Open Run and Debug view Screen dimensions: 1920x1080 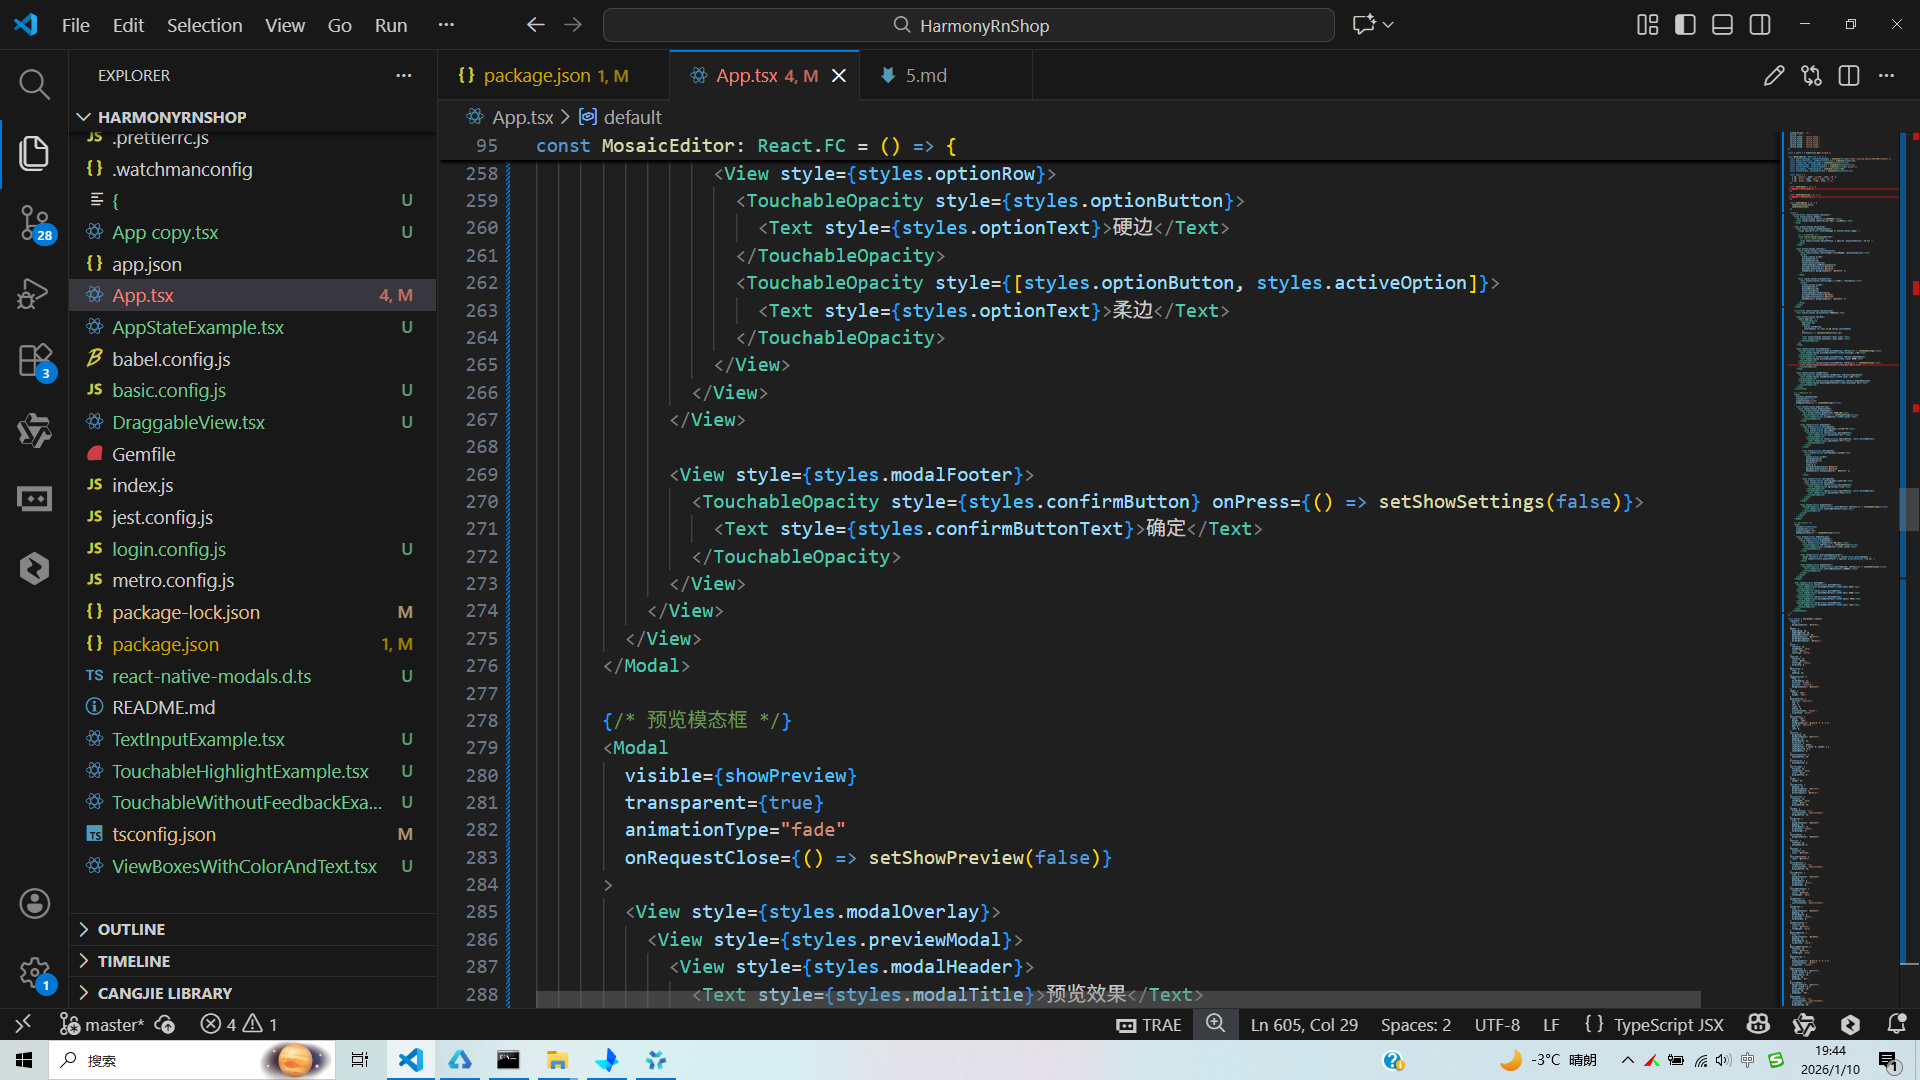click(34, 293)
